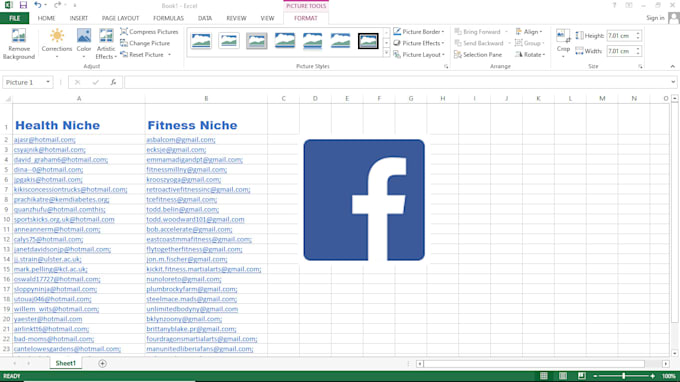This screenshot has height=382, width=680.
Task: Adjust the zoom slider handle
Action: [624, 376]
